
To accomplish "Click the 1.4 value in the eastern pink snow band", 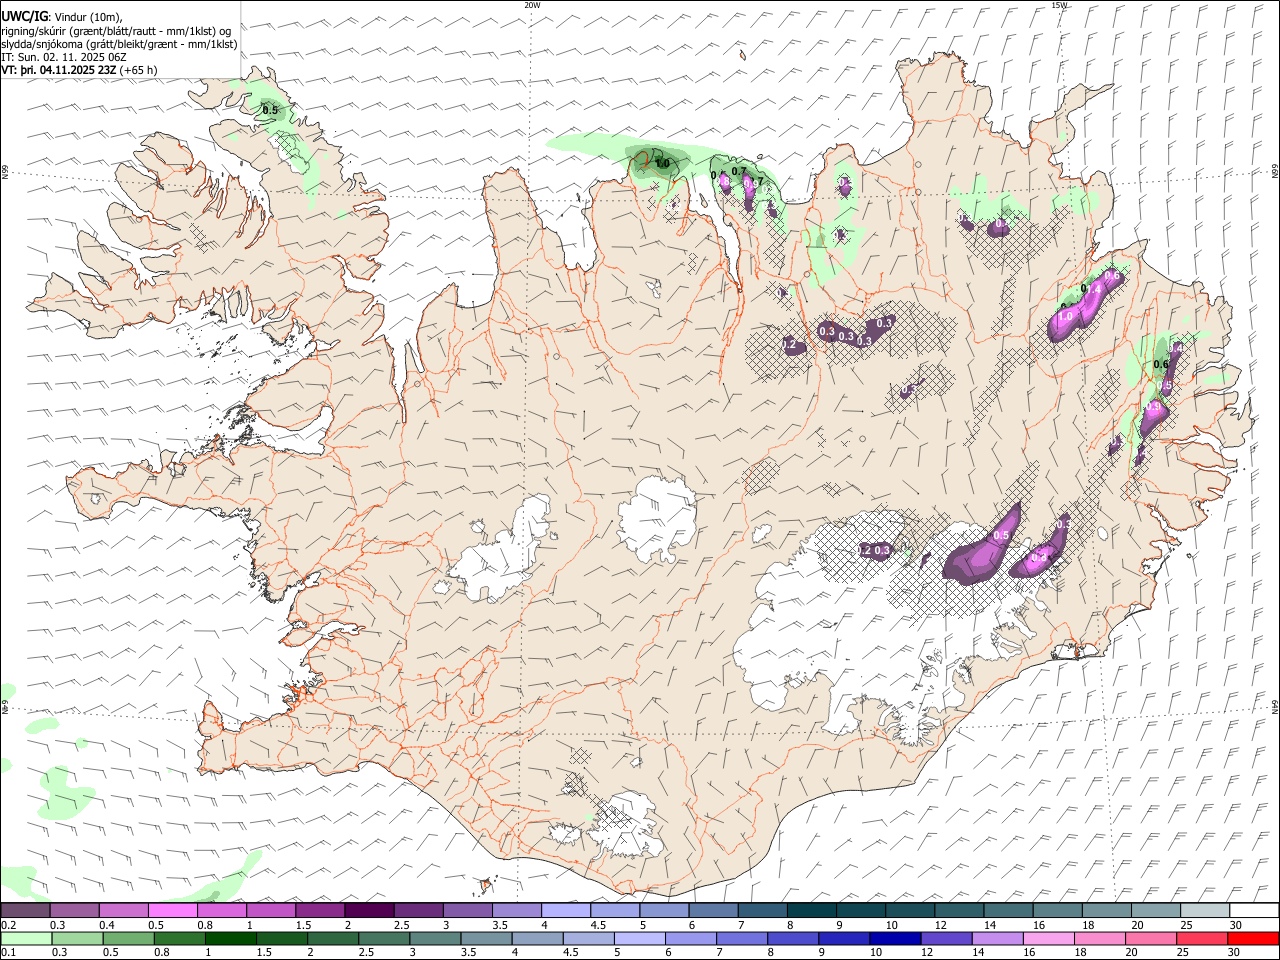I will pos(1094,289).
